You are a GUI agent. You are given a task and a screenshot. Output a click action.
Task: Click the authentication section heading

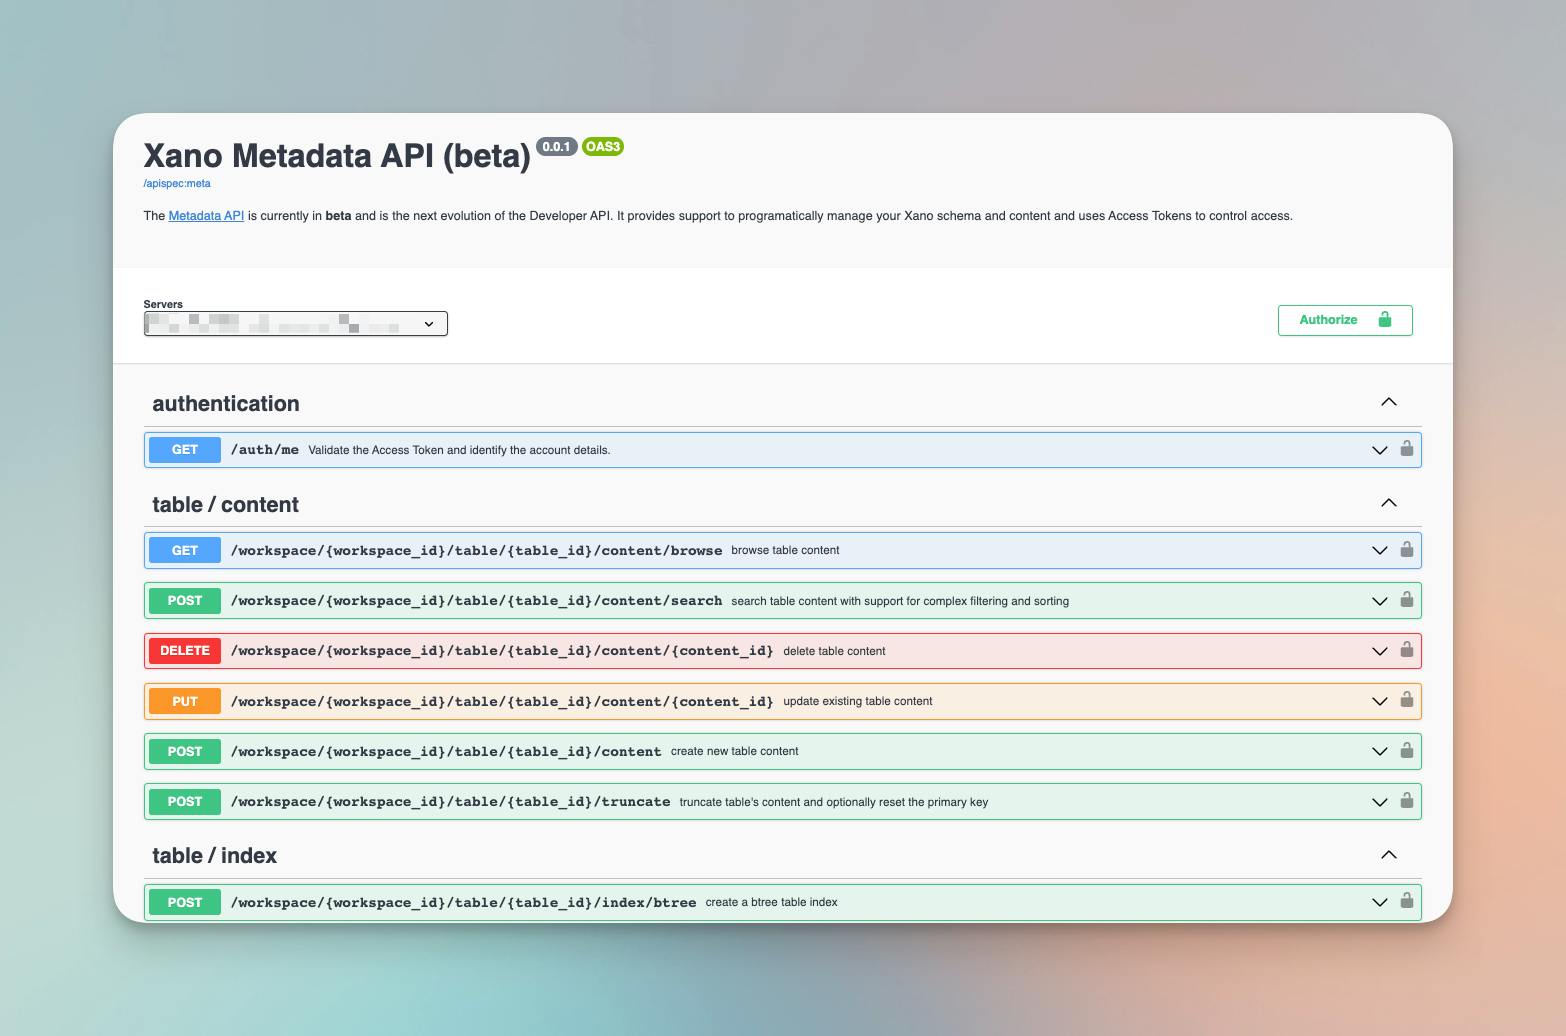pos(226,404)
